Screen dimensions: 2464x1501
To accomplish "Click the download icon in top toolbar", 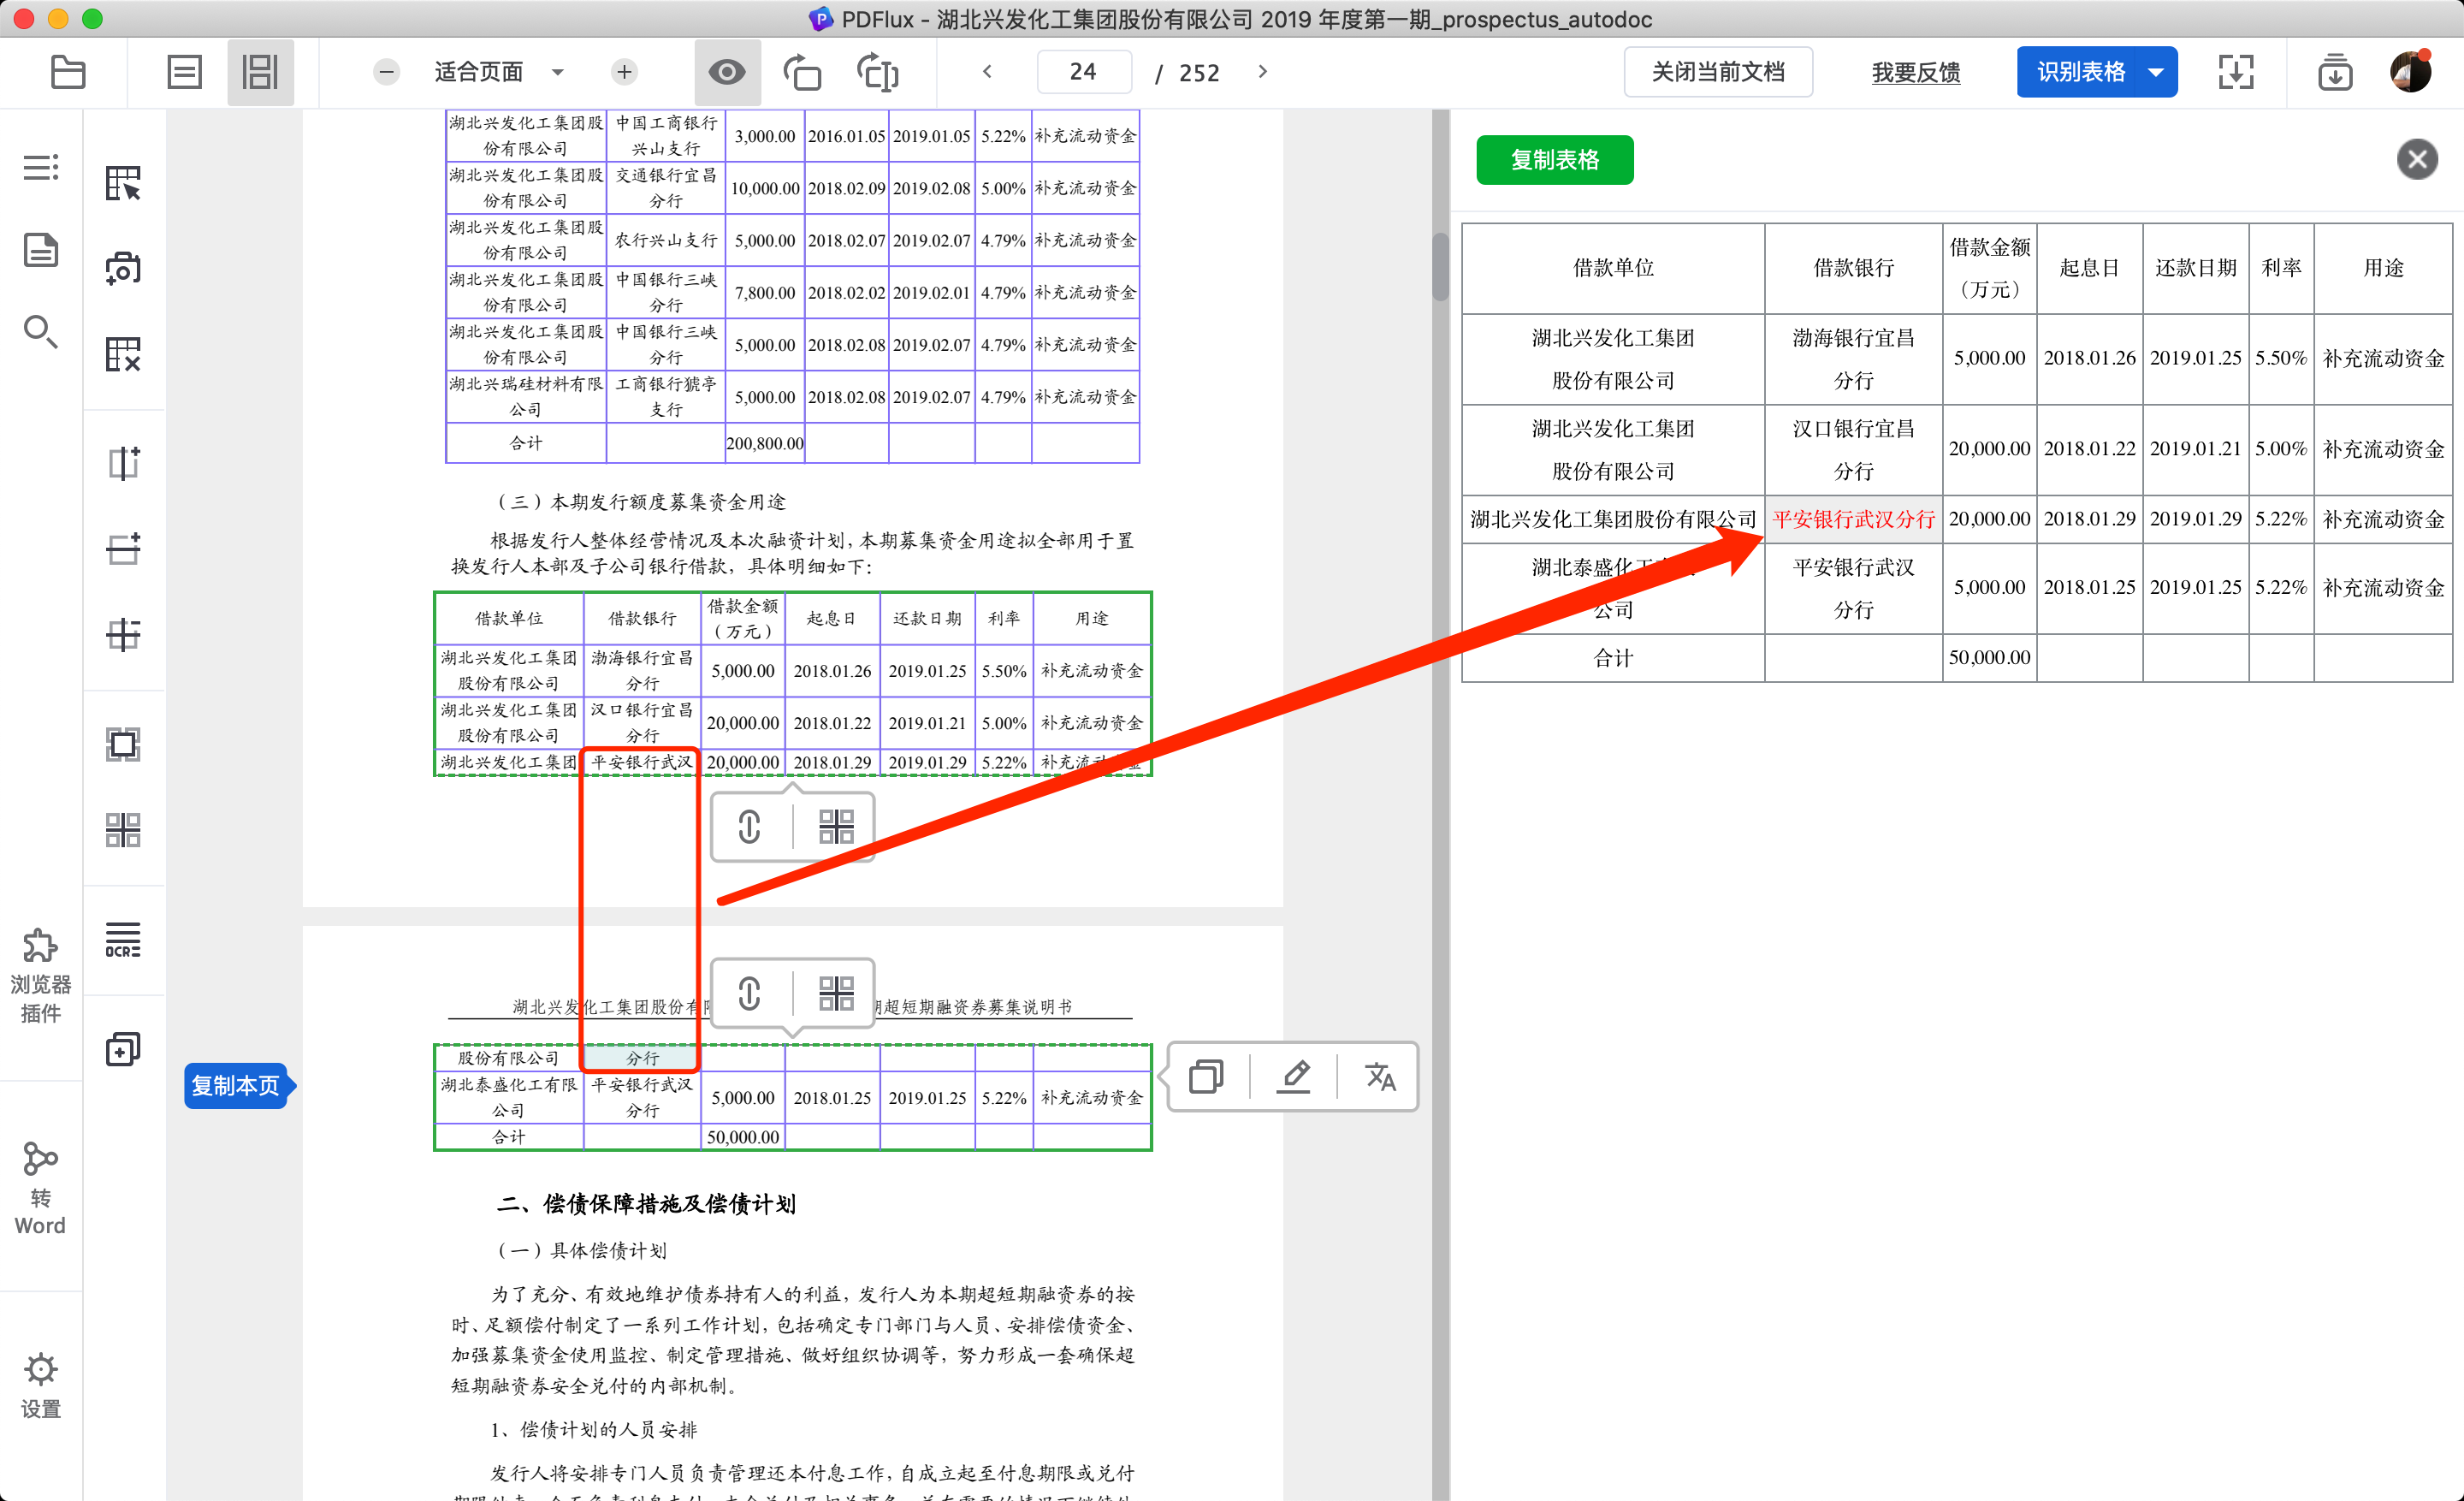I will pos(2335,72).
